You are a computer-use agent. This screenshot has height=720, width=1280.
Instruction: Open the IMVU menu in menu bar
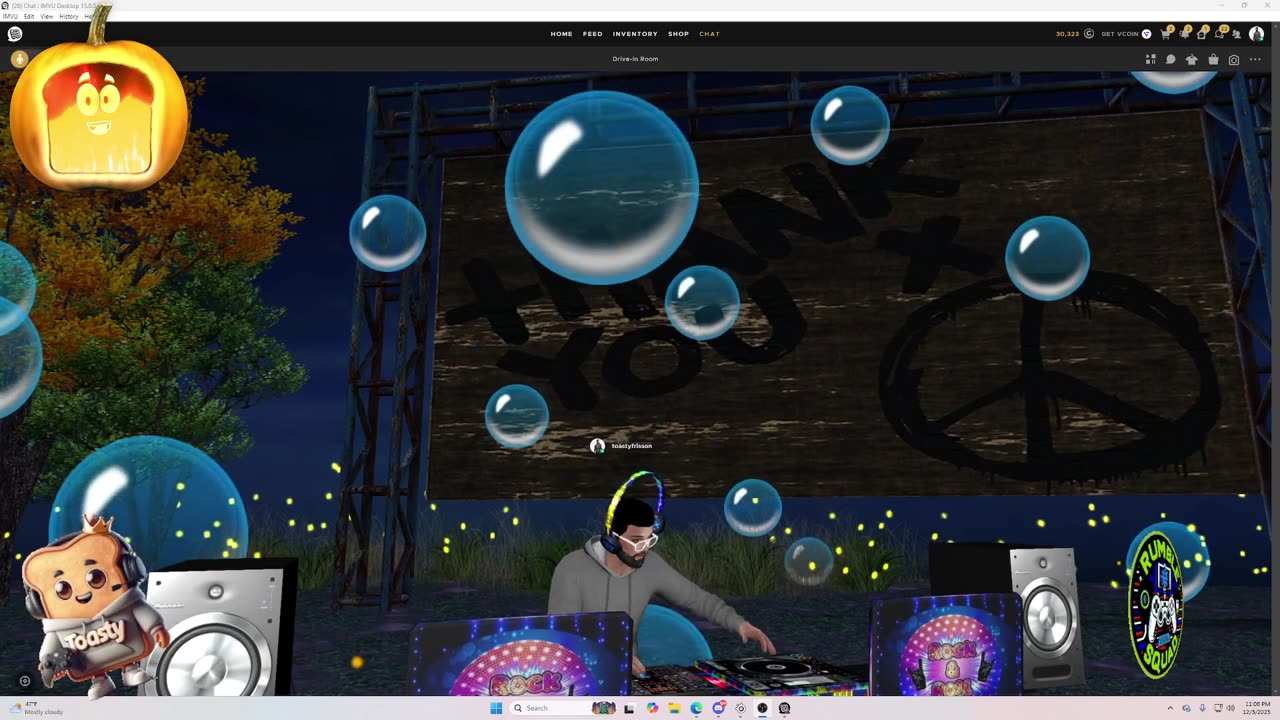pyautogui.click(x=10, y=16)
